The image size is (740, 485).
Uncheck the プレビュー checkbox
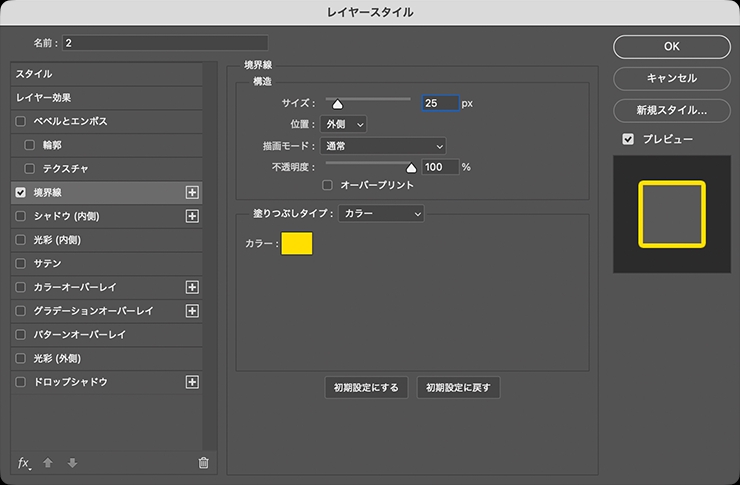click(x=628, y=139)
